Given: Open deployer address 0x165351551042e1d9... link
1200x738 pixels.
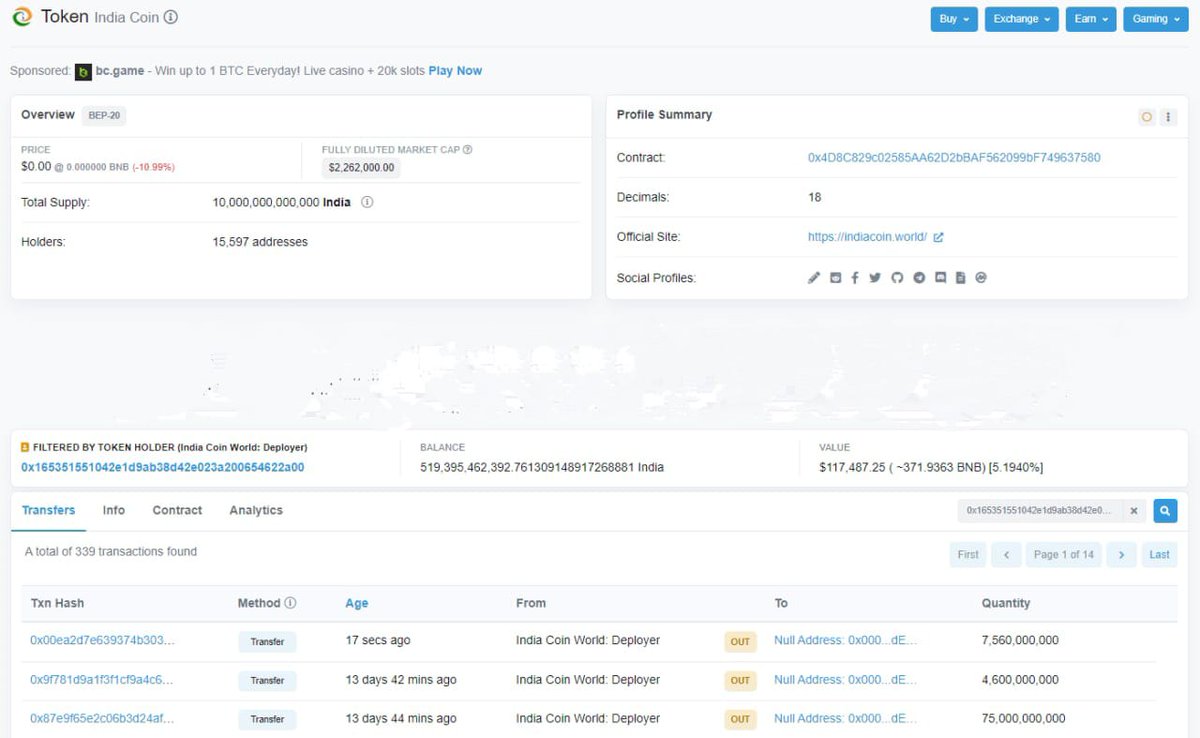Looking at the screenshot, I should (163, 467).
